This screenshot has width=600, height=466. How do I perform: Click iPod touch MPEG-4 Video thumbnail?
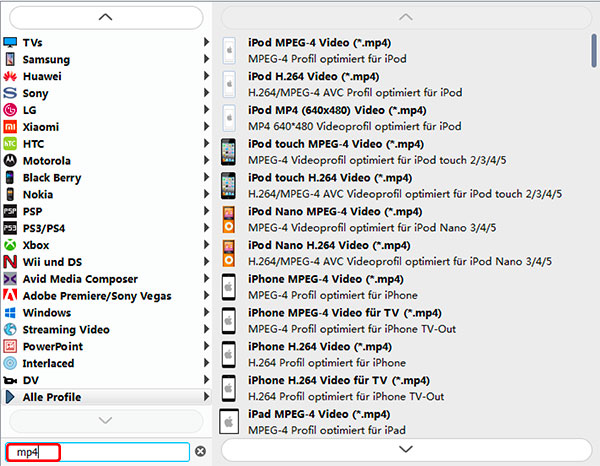click(x=228, y=152)
